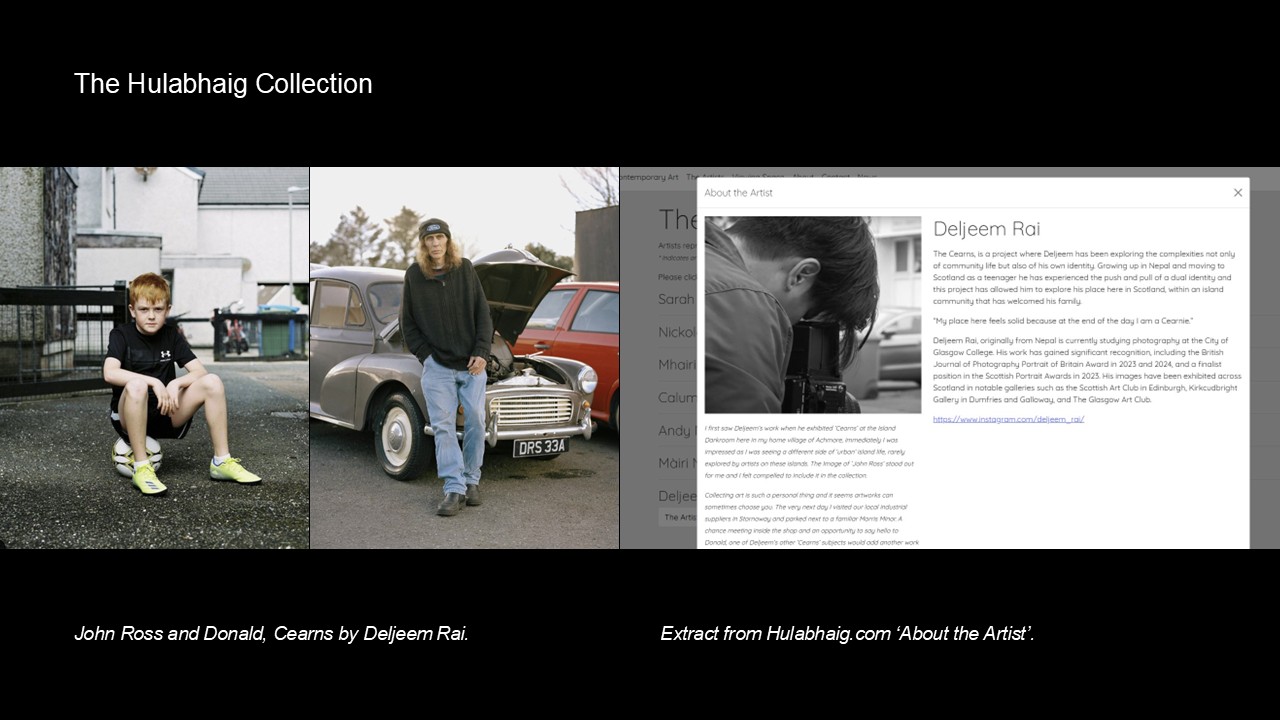Screen dimensions: 1280x720
Task: Close the About the Artist dialog
Action: click(1237, 193)
